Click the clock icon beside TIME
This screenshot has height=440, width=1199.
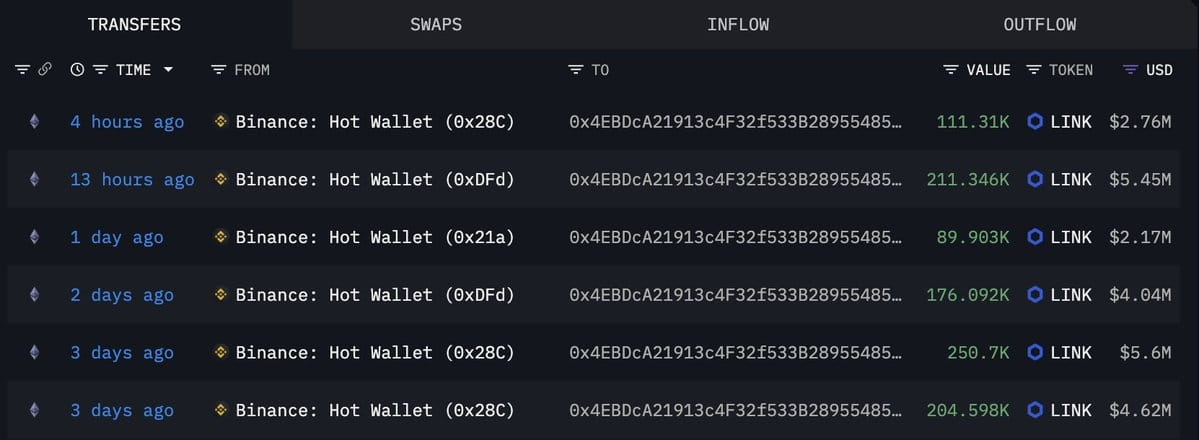pyautogui.click(x=77, y=70)
